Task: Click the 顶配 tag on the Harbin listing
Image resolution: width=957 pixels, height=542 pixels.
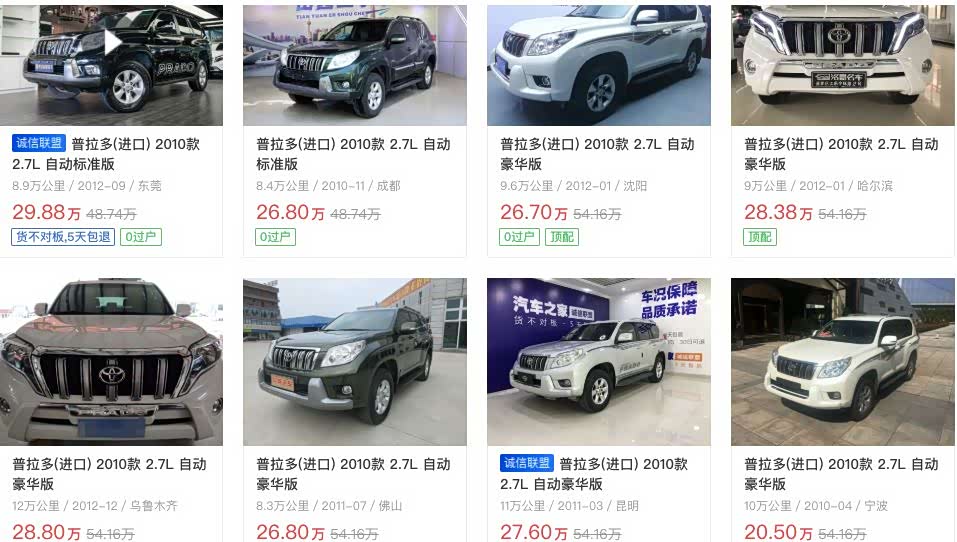Action: click(x=760, y=237)
